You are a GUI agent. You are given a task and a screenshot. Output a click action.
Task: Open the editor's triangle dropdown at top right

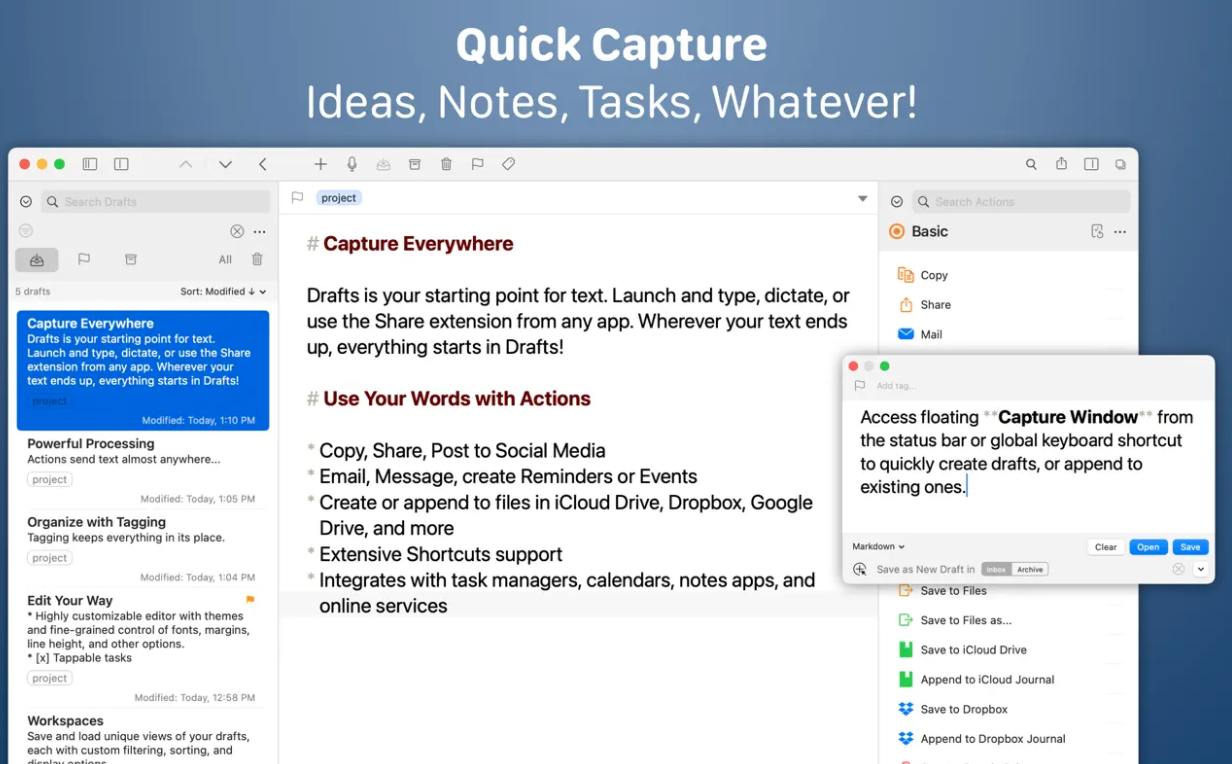tap(863, 199)
